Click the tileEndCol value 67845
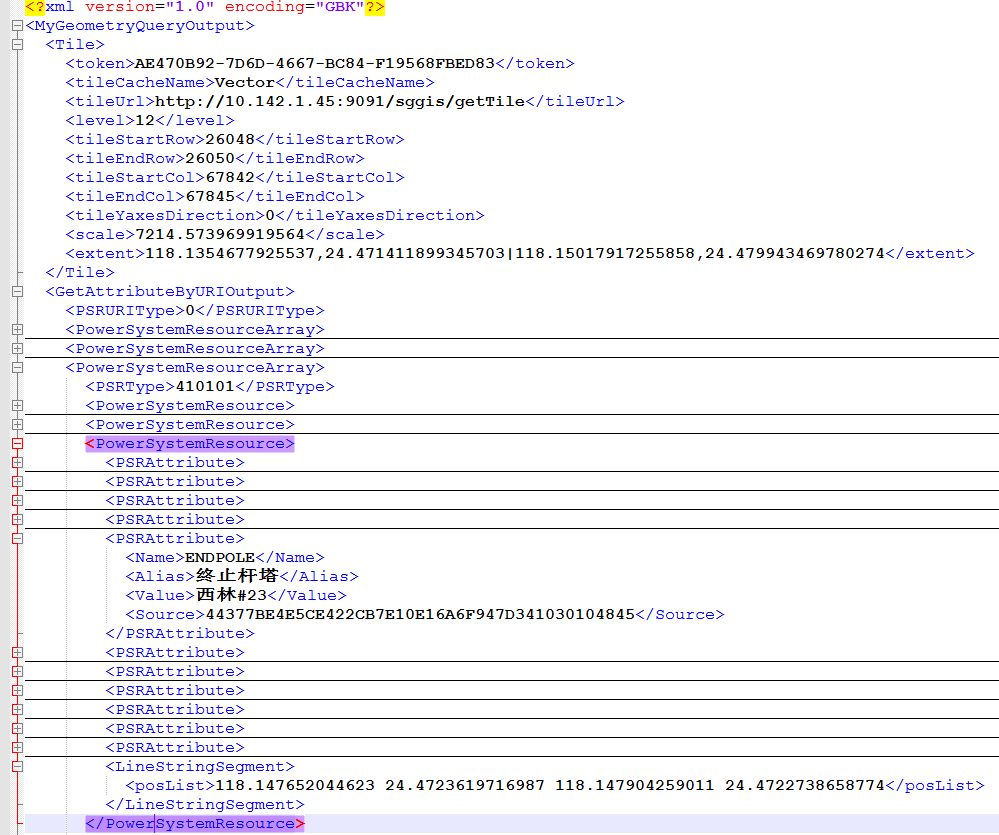 pyautogui.click(x=210, y=197)
